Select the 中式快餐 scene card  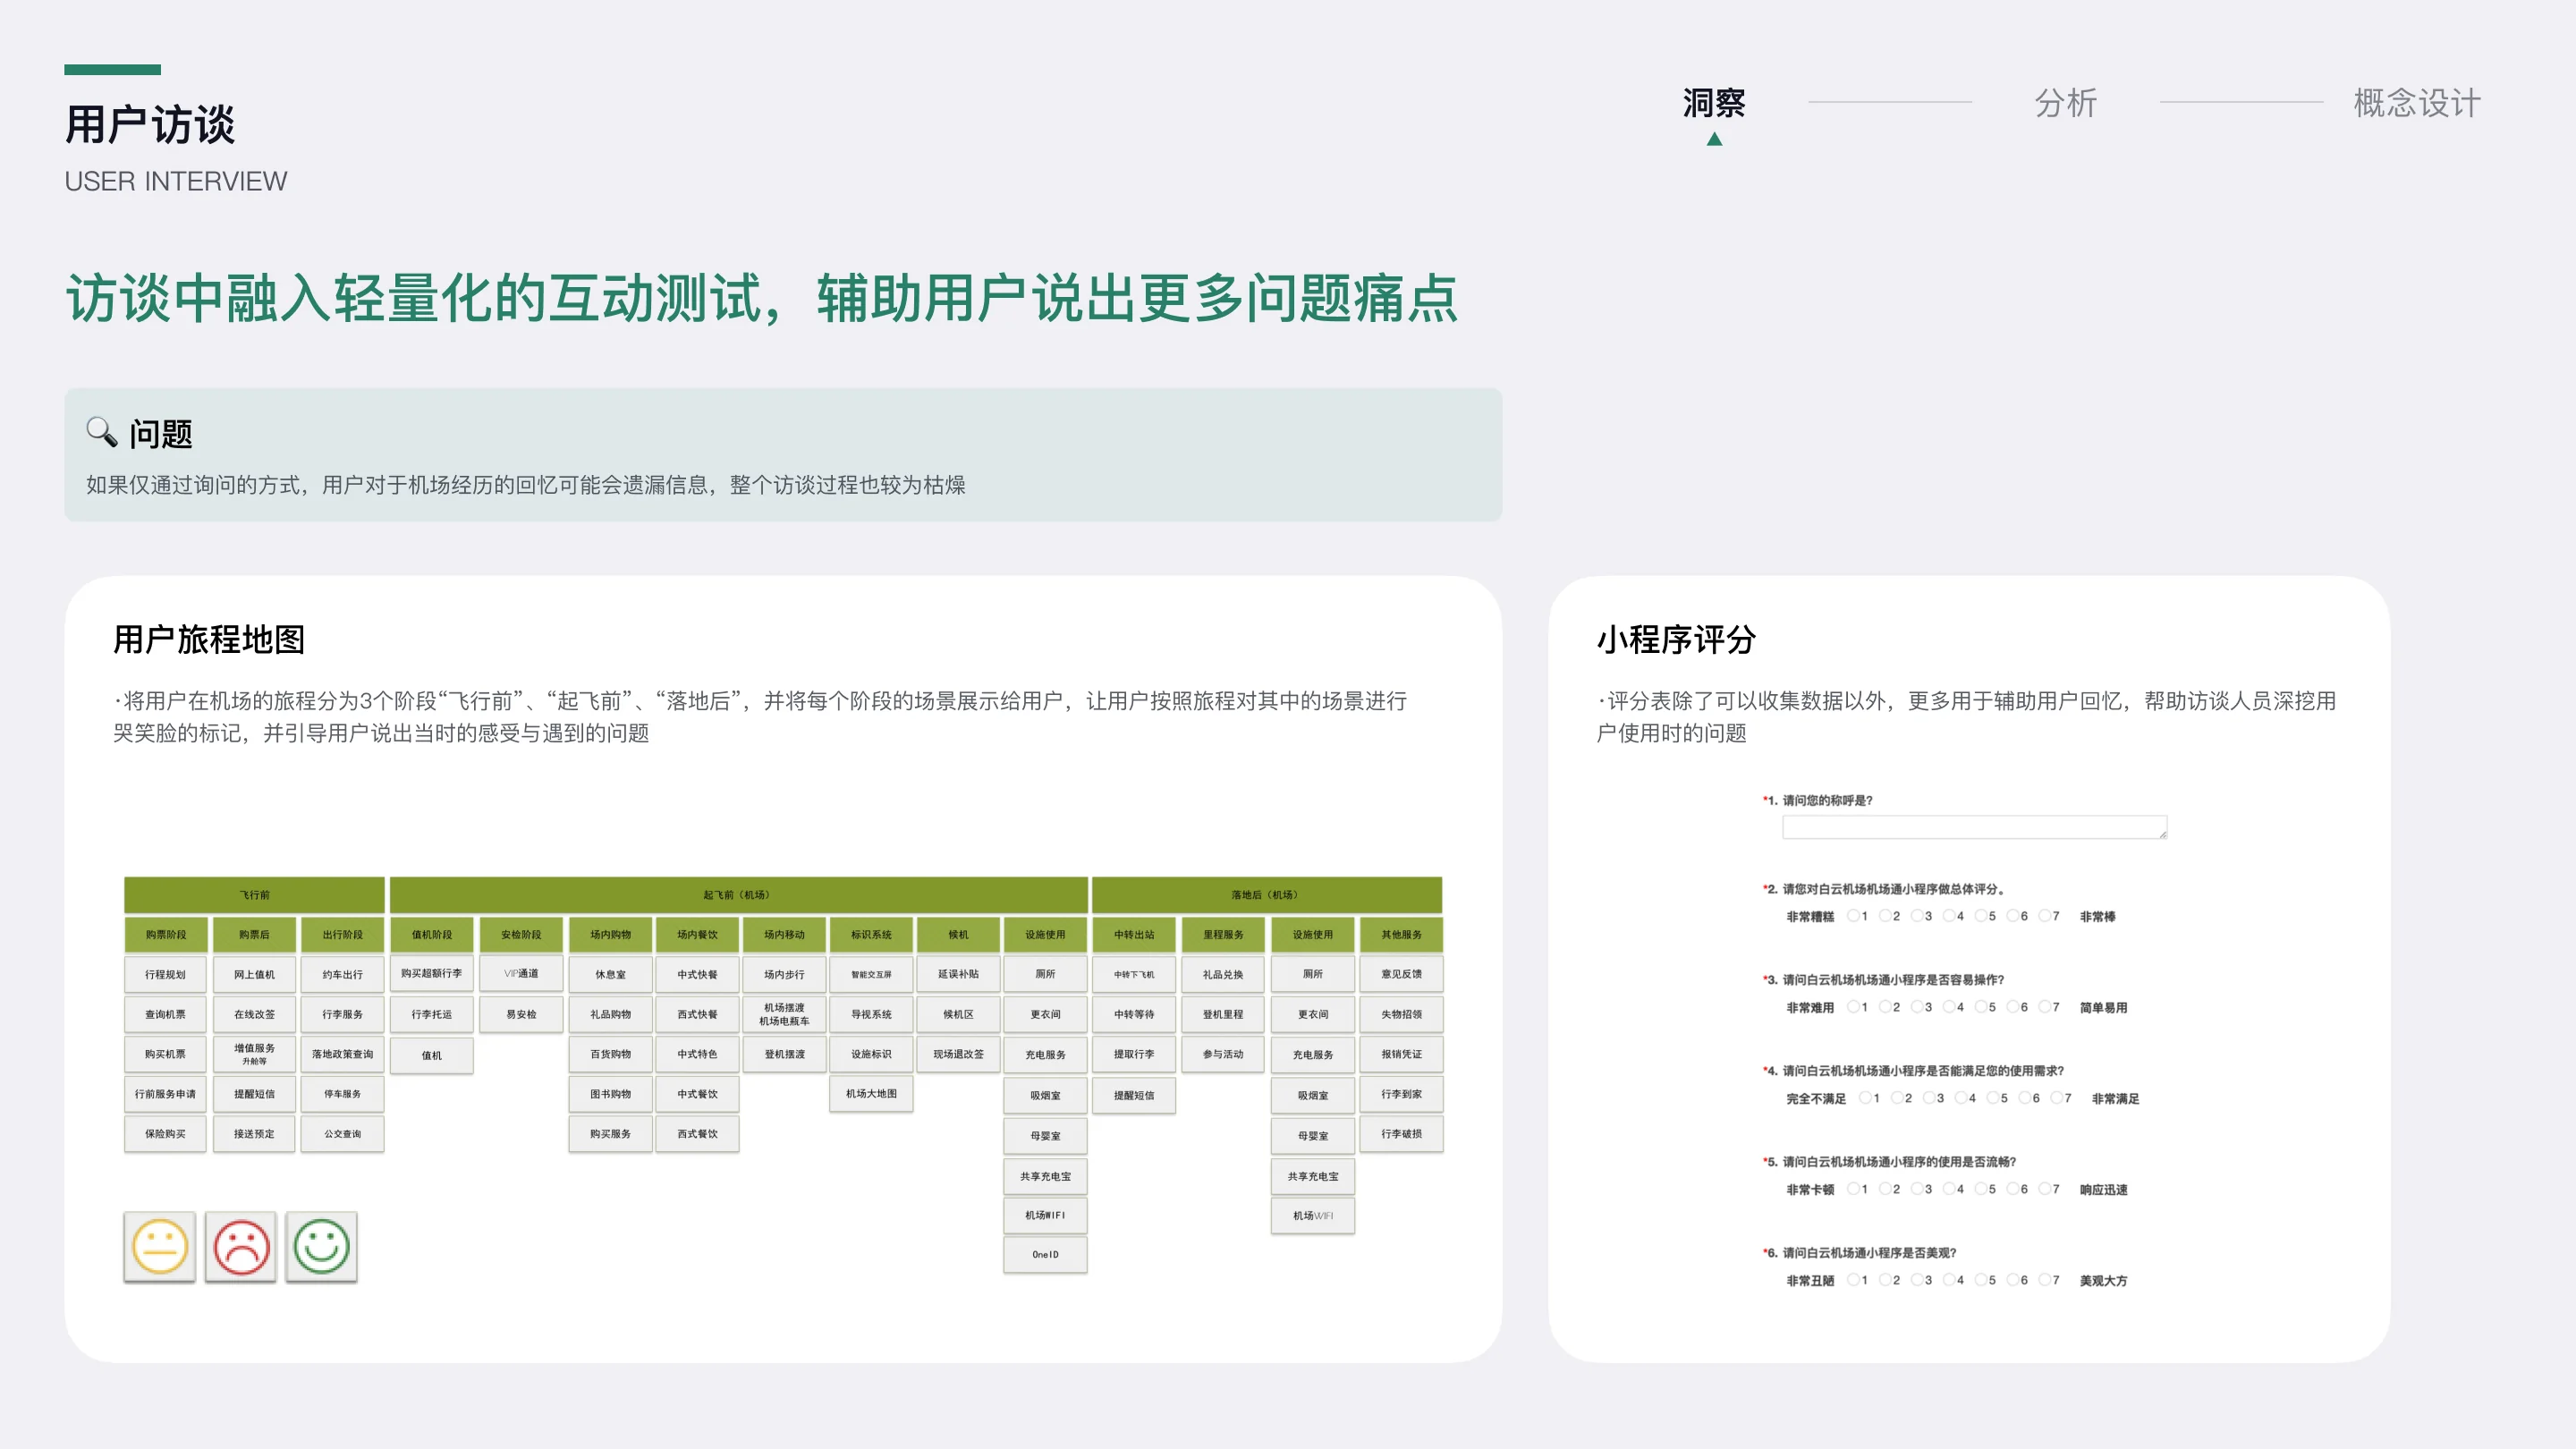point(697,974)
